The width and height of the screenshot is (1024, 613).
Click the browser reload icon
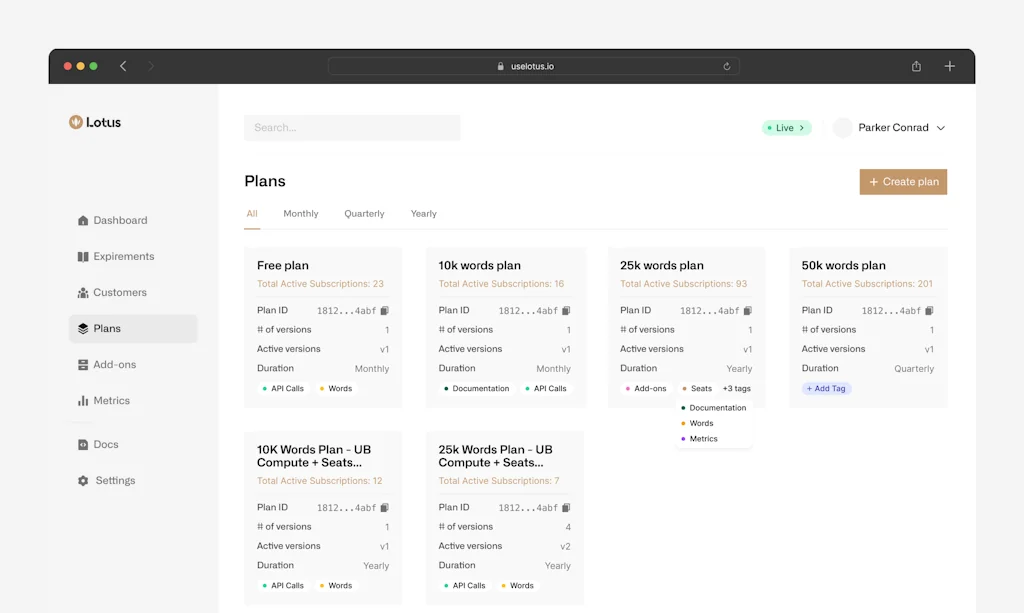tap(727, 66)
